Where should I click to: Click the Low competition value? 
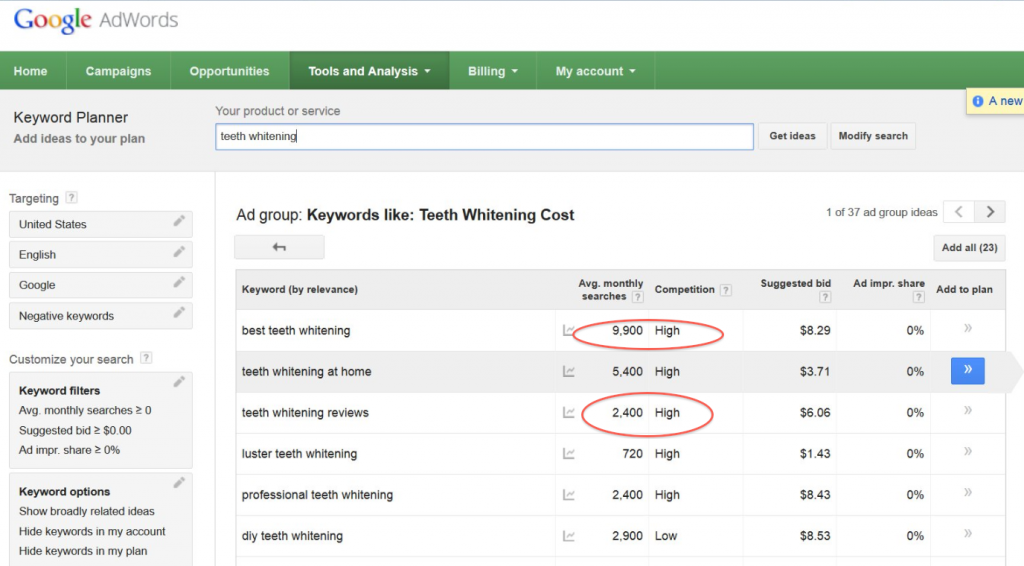click(665, 536)
